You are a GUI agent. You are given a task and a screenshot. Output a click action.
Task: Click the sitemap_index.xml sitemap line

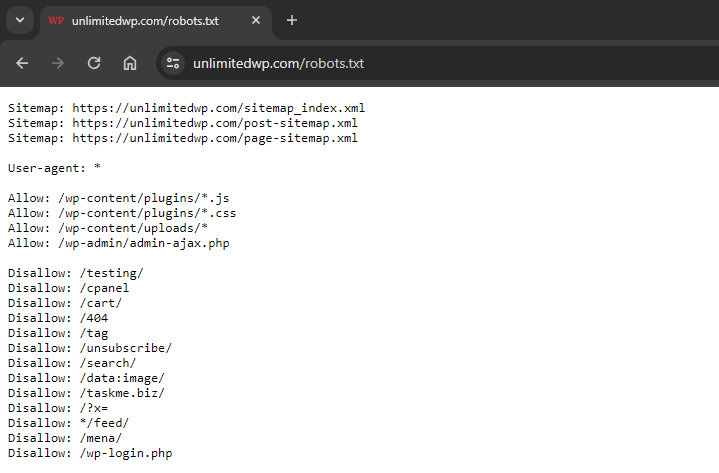click(x=186, y=108)
